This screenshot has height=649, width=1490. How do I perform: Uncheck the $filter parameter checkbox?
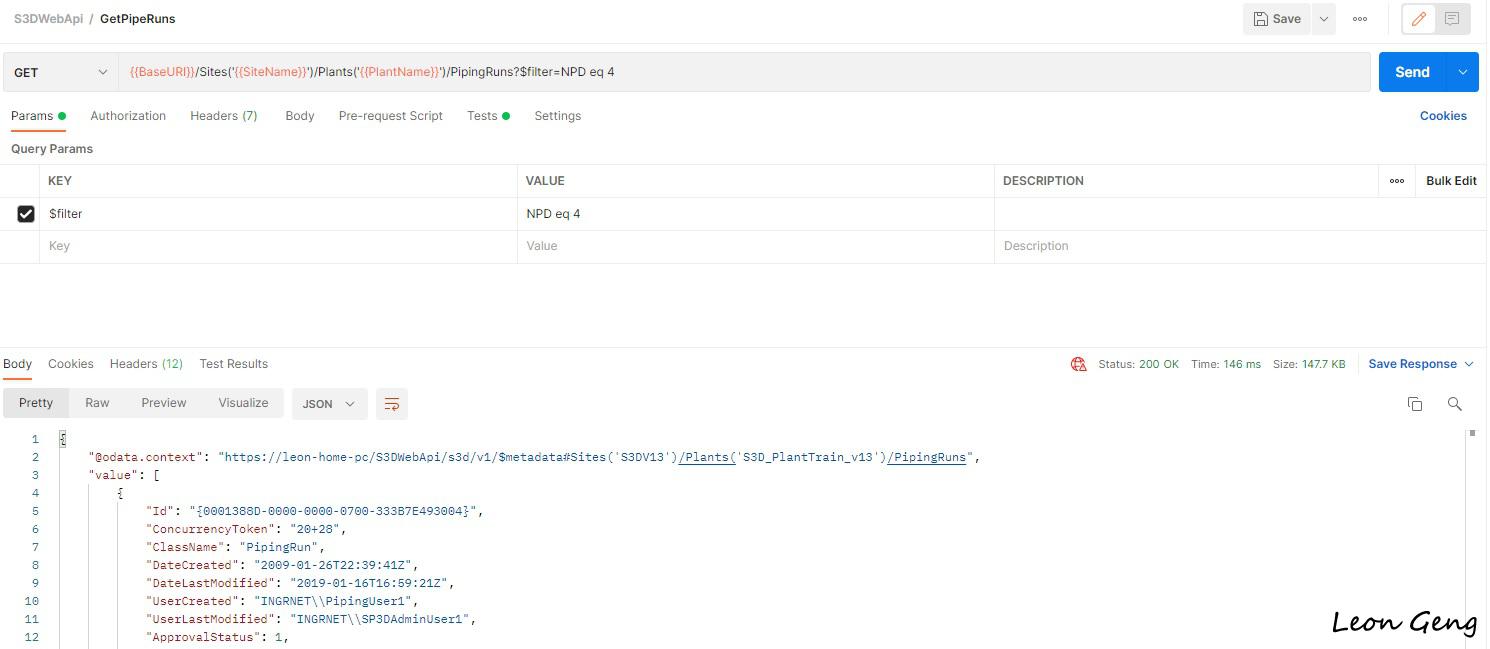tap(26, 214)
